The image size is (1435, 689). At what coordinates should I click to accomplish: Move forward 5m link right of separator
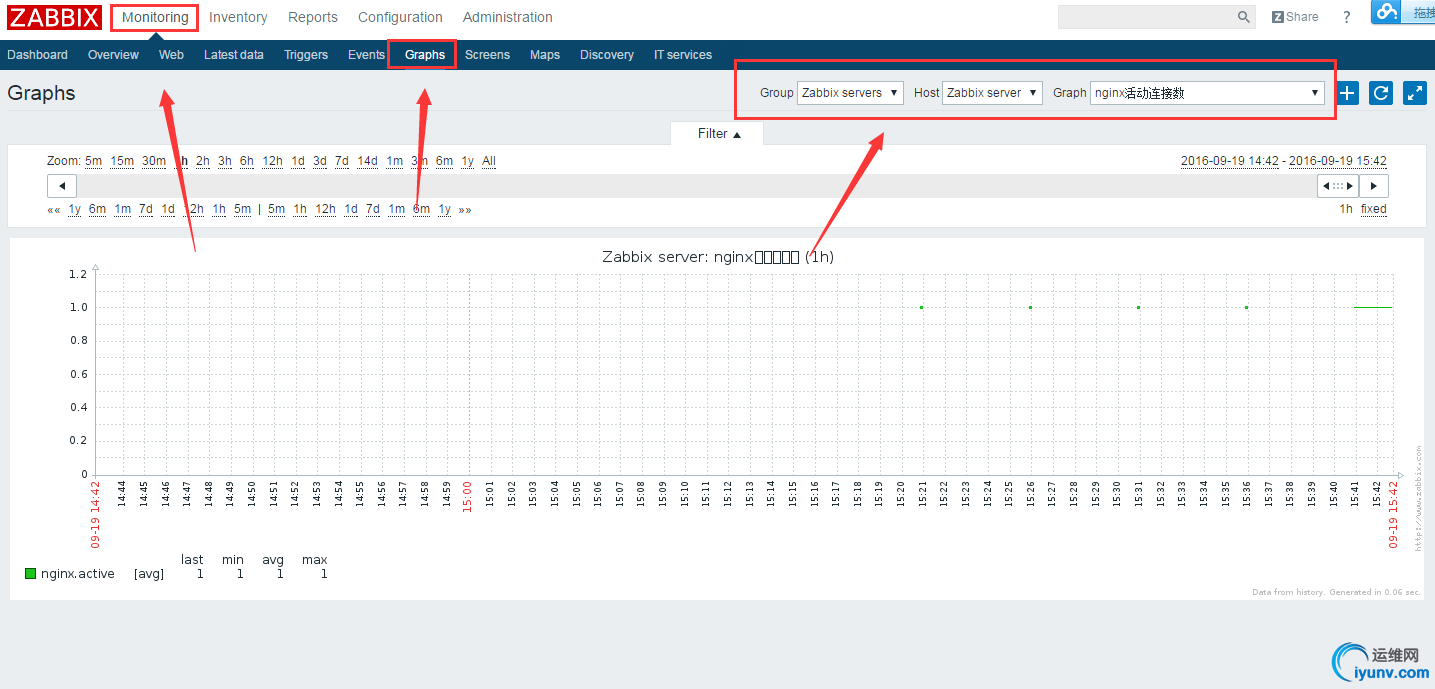pos(276,210)
